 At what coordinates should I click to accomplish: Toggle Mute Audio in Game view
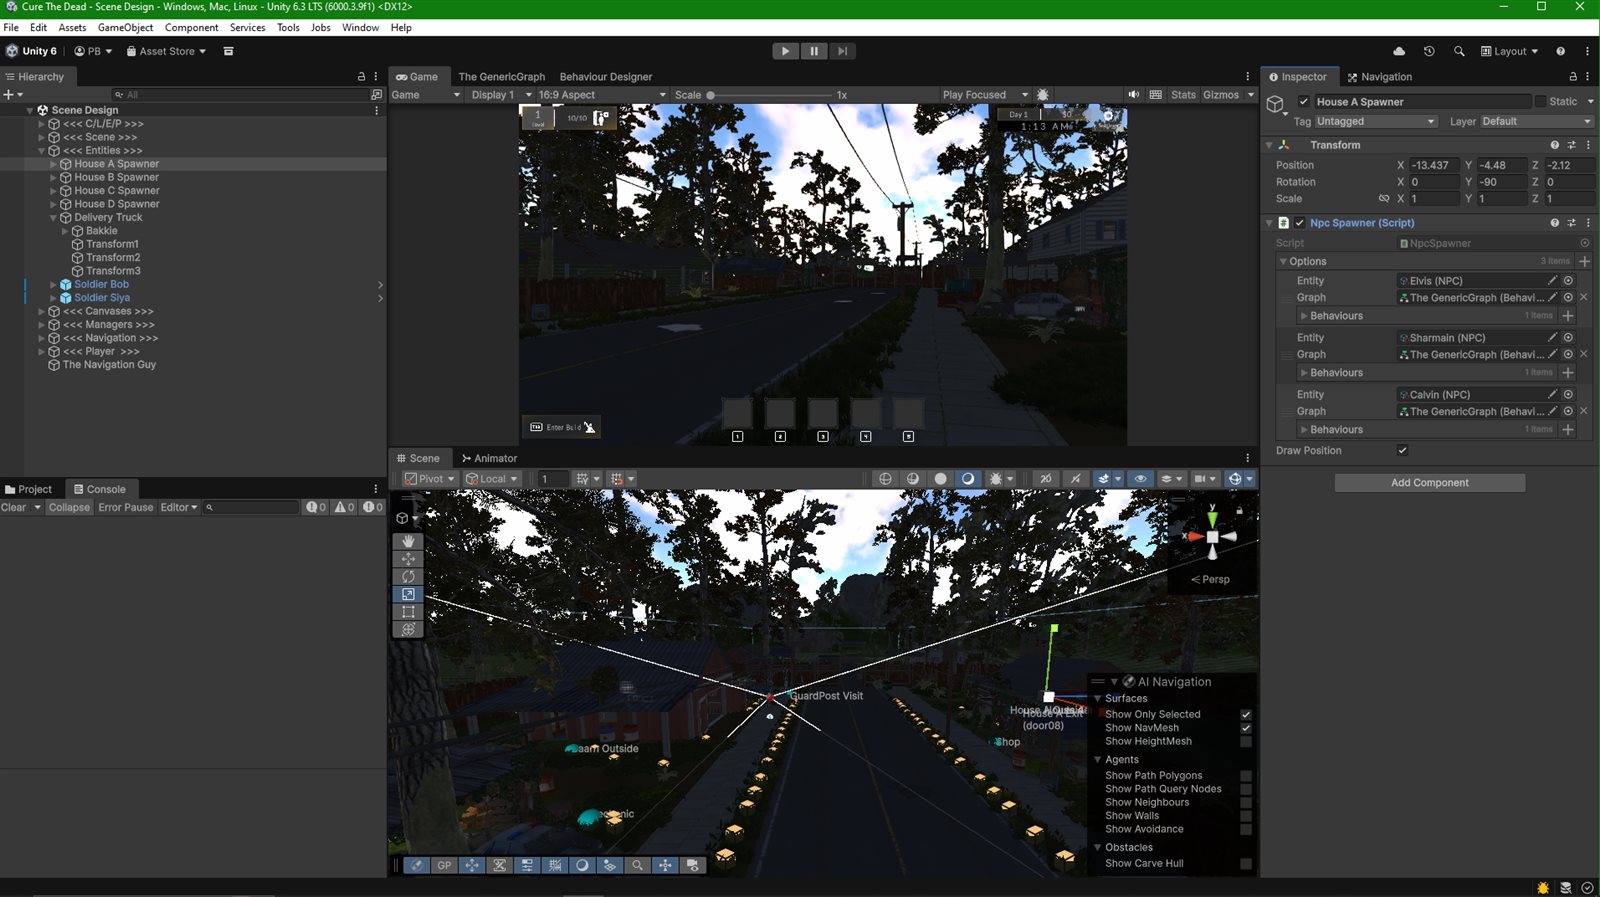click(1133, 95)
